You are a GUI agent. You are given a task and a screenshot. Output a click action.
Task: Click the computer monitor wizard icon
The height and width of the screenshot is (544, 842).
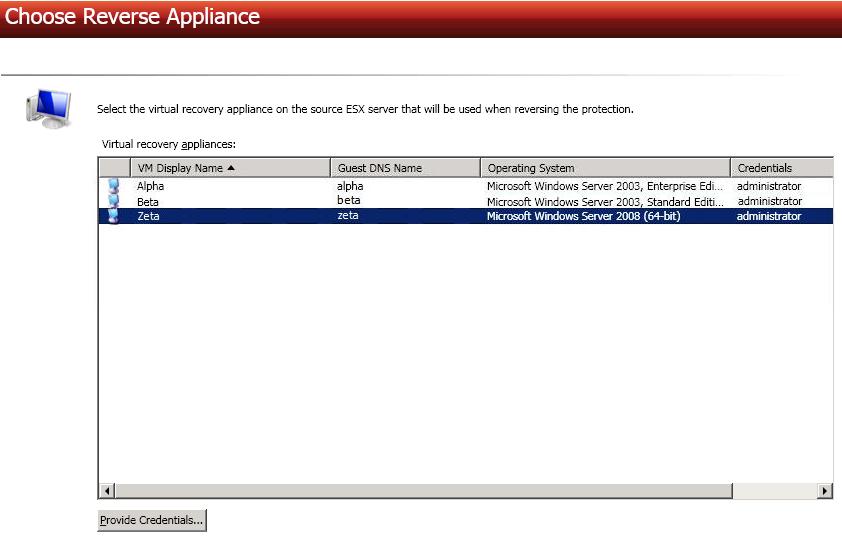(x=48, y=106)
